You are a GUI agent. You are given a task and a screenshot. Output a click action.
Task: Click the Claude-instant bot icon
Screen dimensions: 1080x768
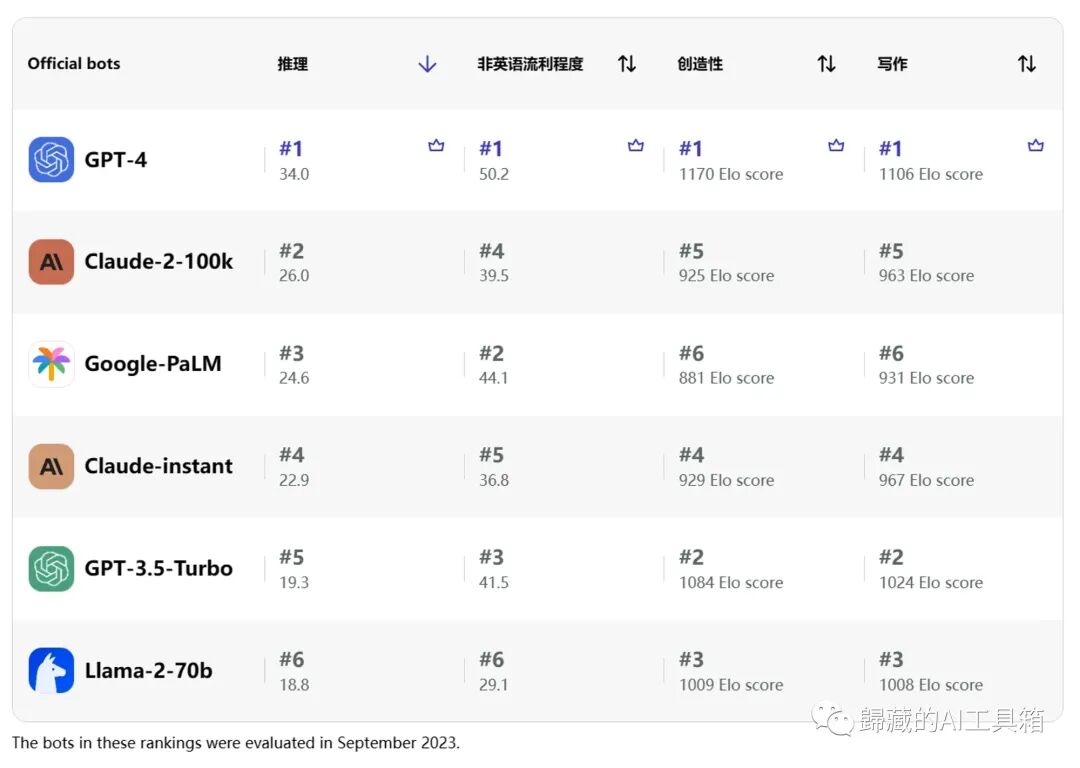pos(51,466)
